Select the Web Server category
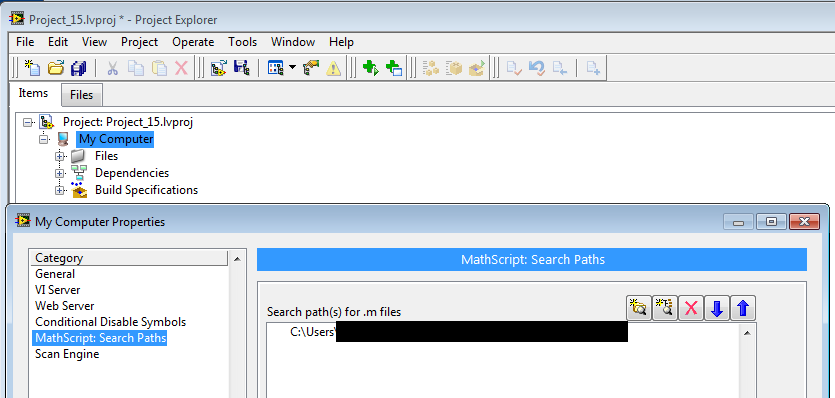 (64, 306)
